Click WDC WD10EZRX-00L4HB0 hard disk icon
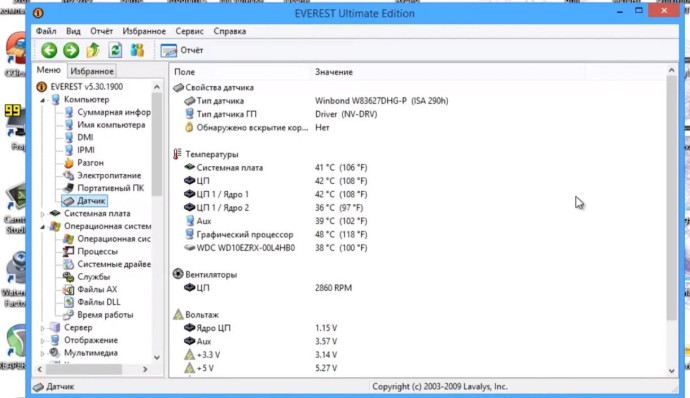This screenshot has height=398, width=690. point(190,248)
